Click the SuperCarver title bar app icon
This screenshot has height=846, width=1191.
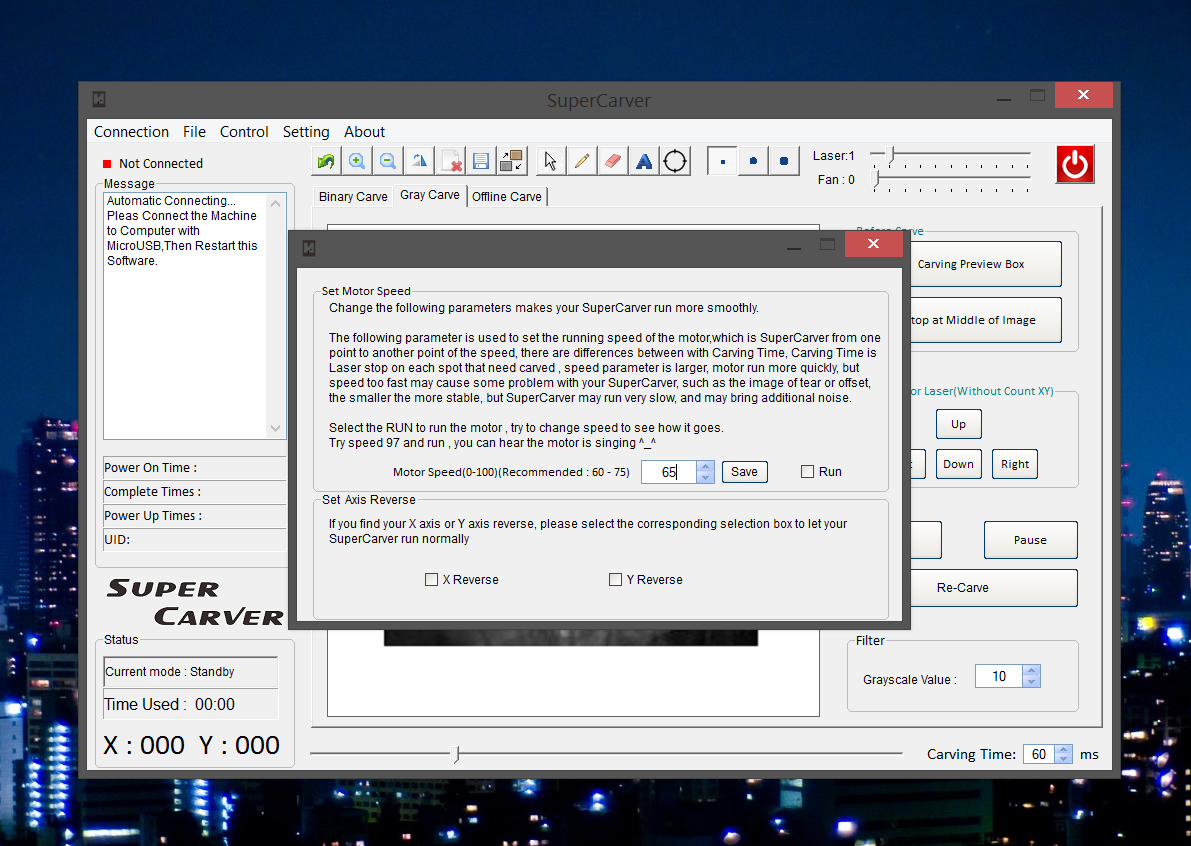99,99
